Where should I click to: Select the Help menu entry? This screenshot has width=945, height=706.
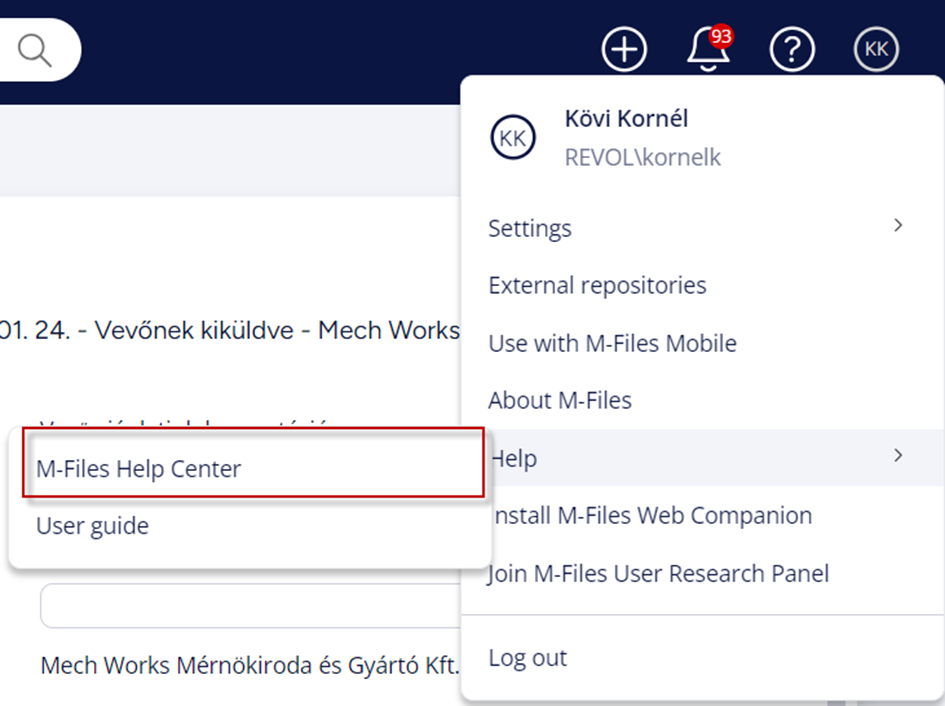(x=703, y=458)
